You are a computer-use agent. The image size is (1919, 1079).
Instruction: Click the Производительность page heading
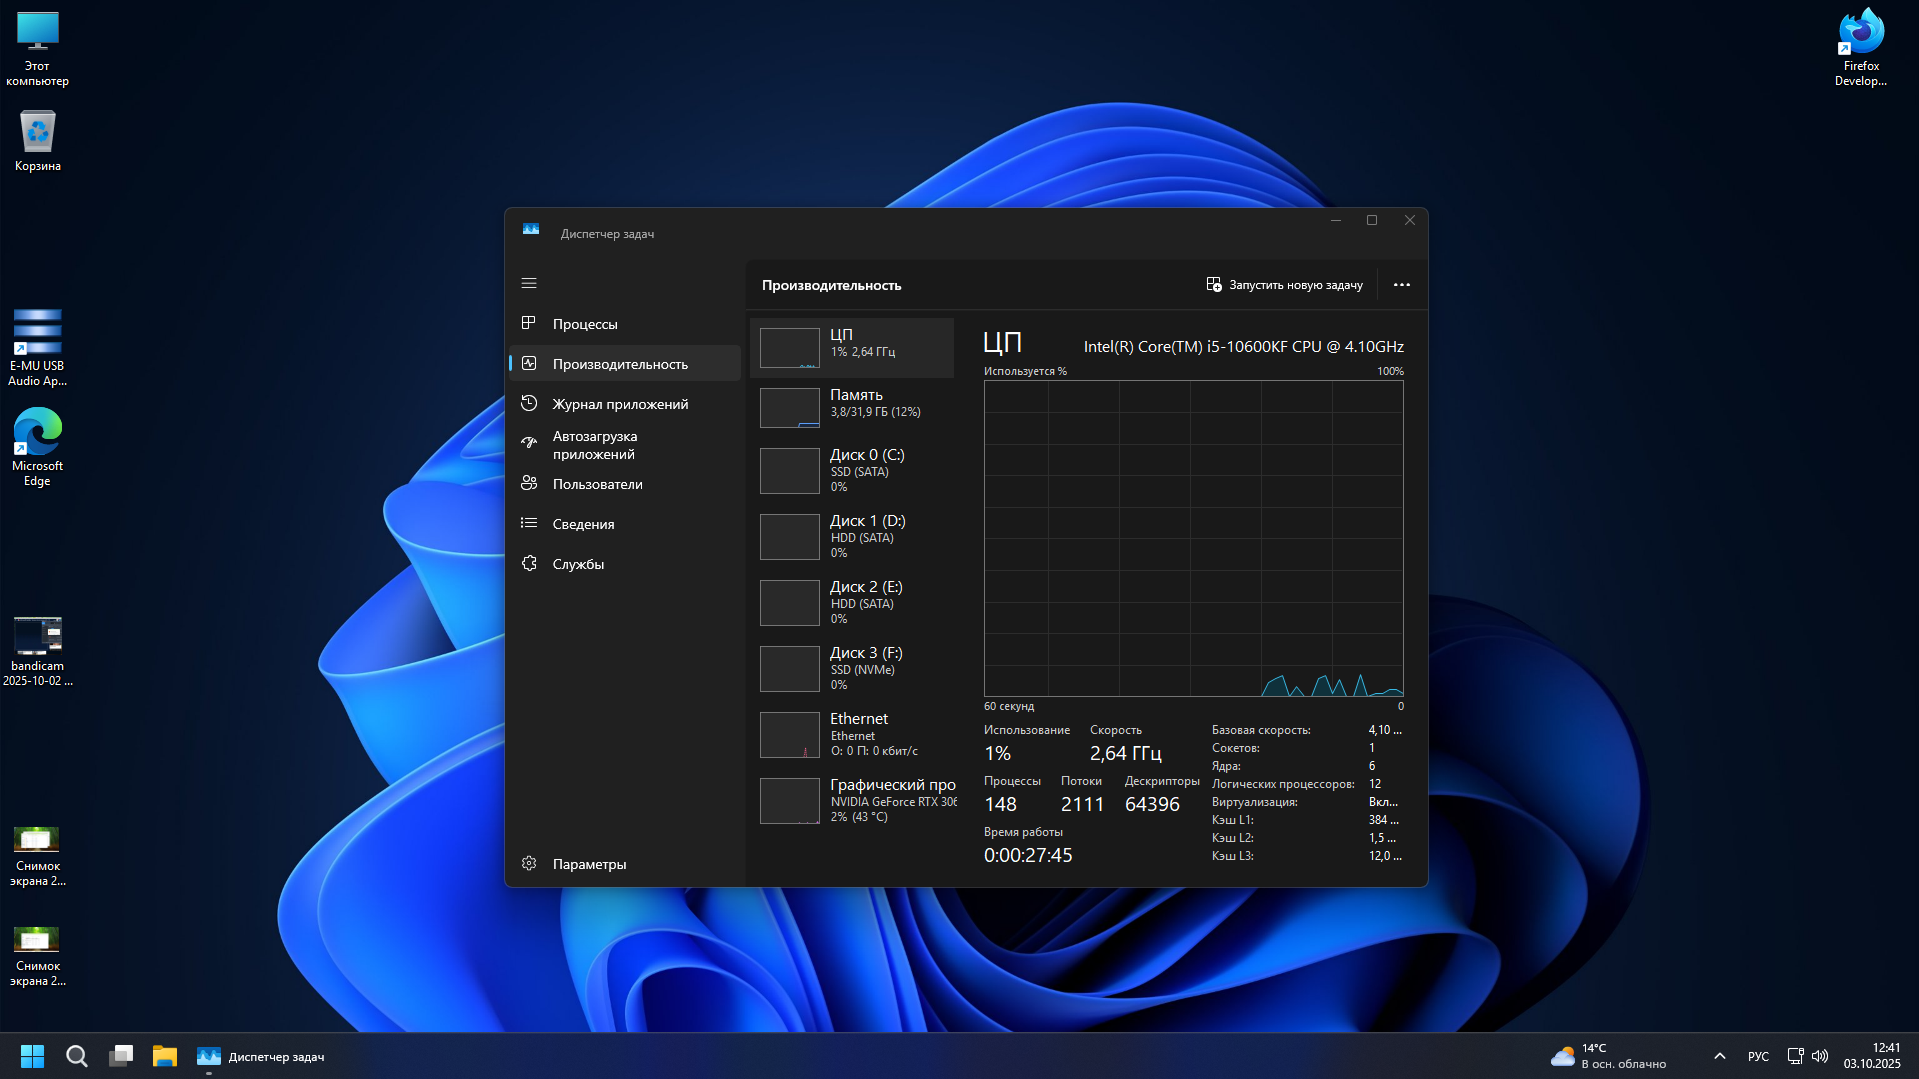click(x=832, y=285)
